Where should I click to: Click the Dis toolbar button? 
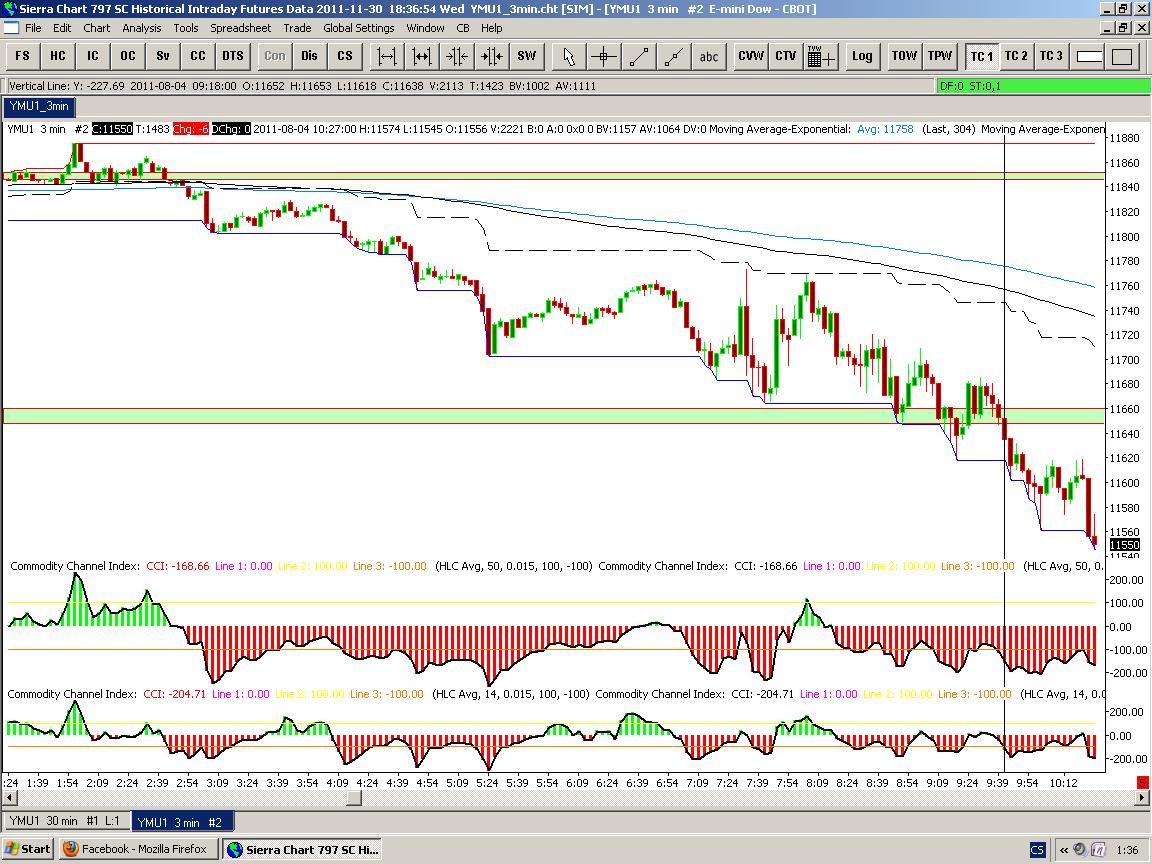(309, 56)
